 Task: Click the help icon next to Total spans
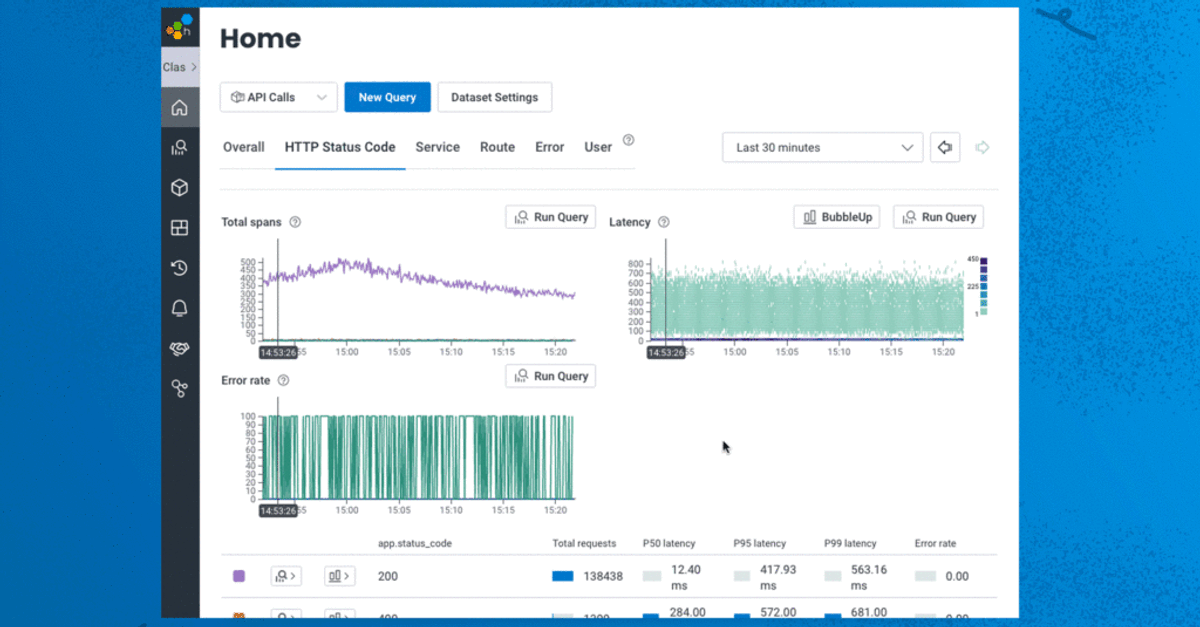(x=295, y=223)
